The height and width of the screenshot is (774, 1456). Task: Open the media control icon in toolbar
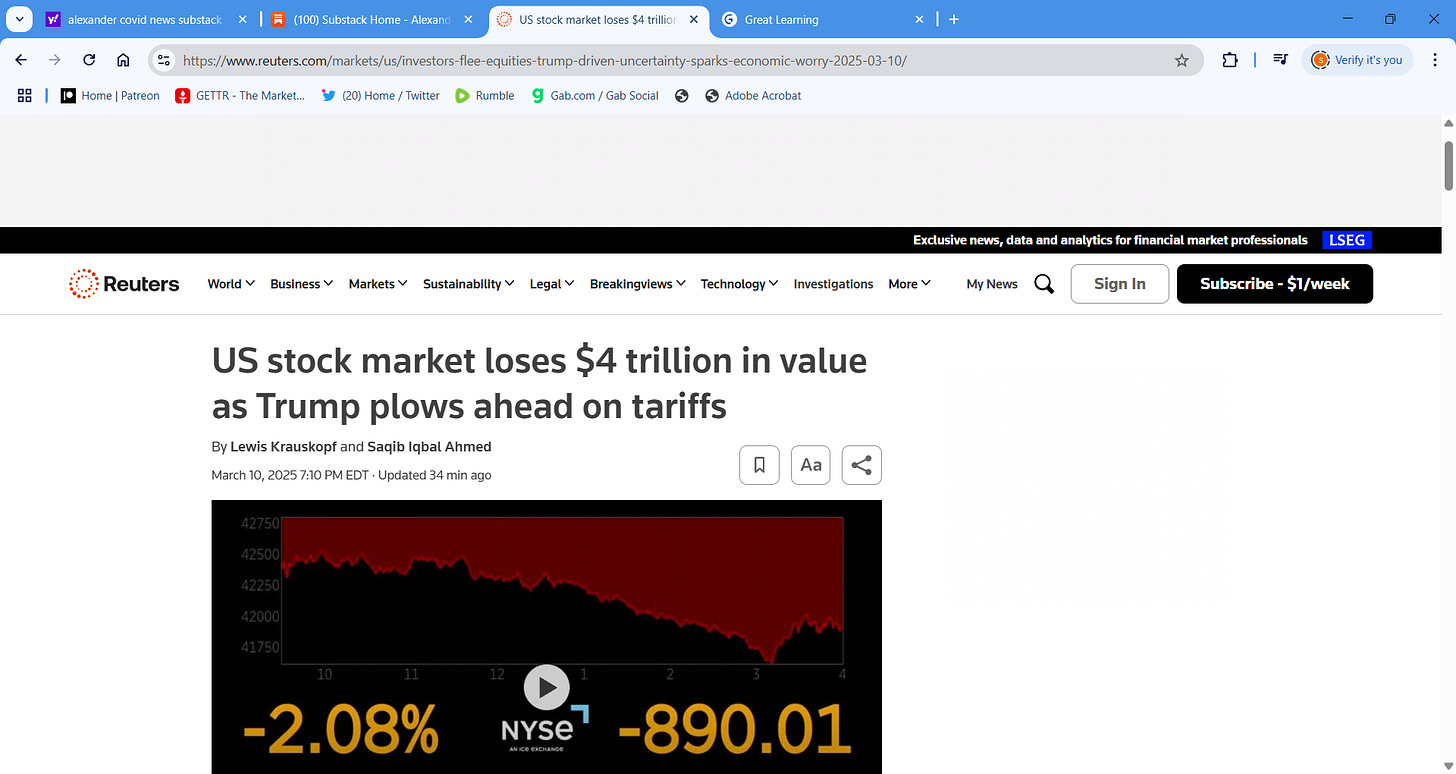tap(1280, 60)
